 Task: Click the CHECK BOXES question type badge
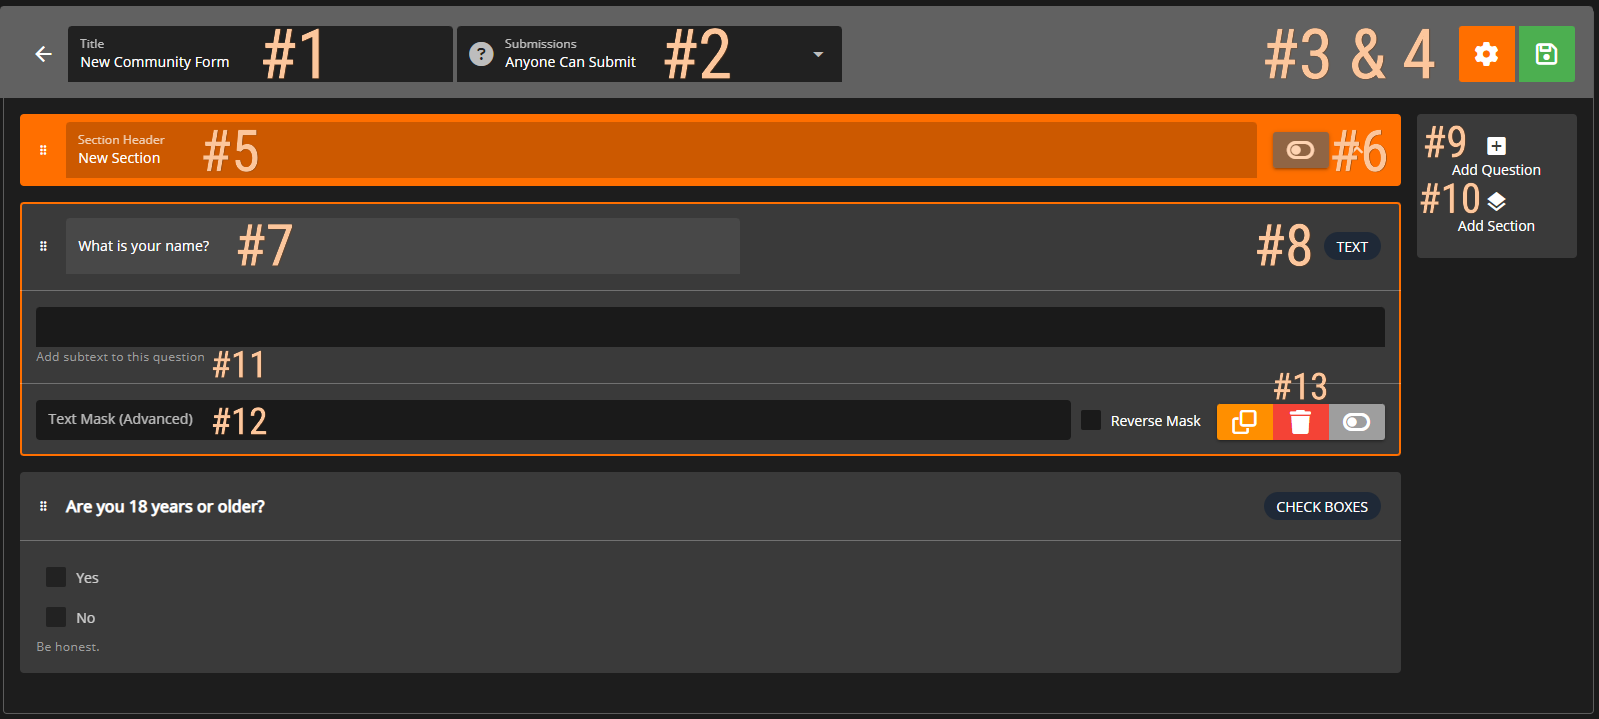(x=1321, y=507)
